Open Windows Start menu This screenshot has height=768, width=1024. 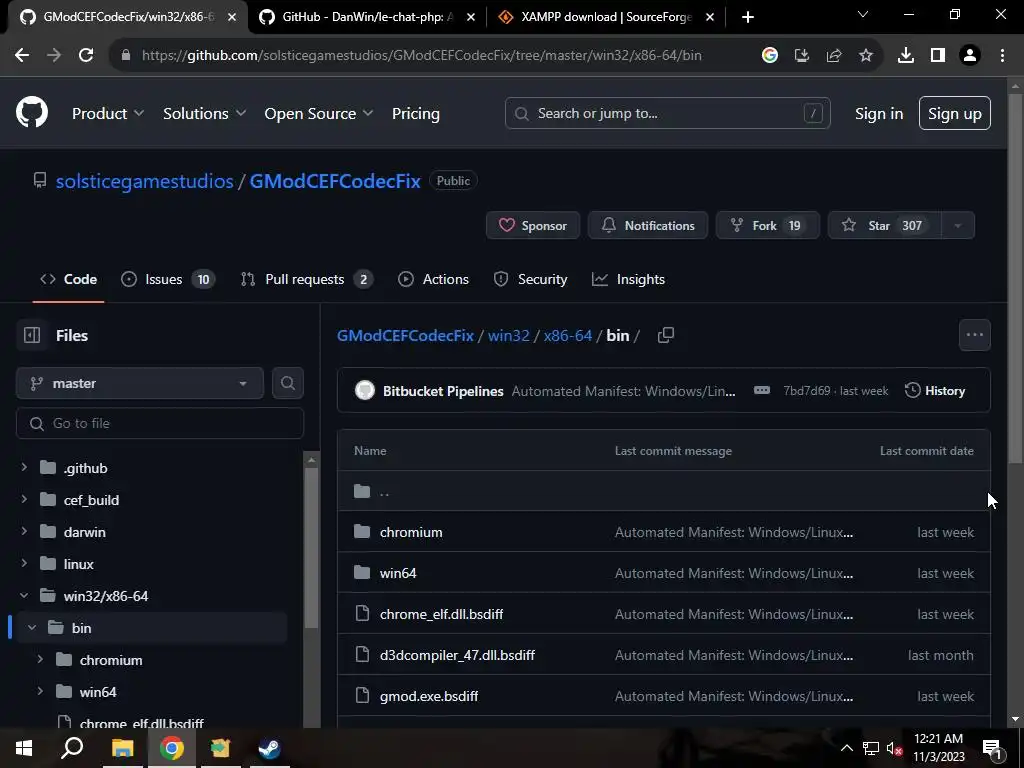24,748
